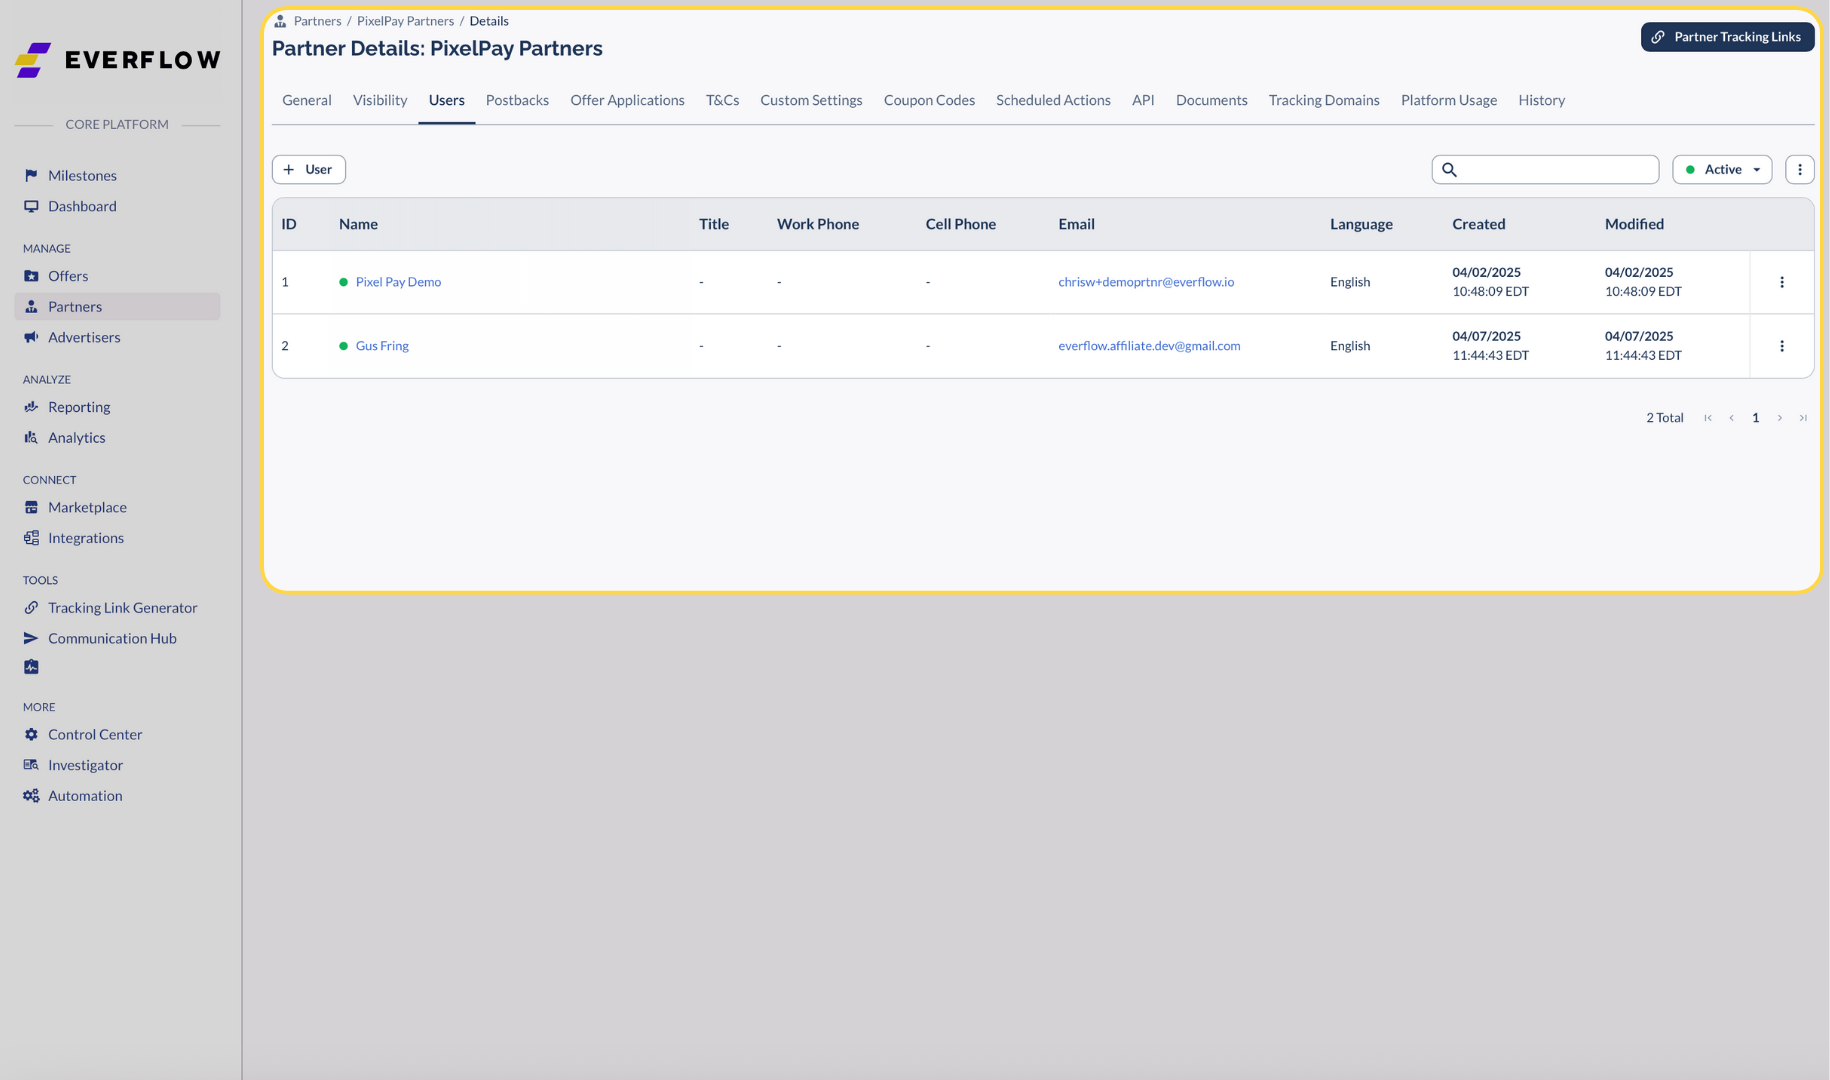Open the Offer Applications tab
1830x1080 pixels.
(628, 100)
